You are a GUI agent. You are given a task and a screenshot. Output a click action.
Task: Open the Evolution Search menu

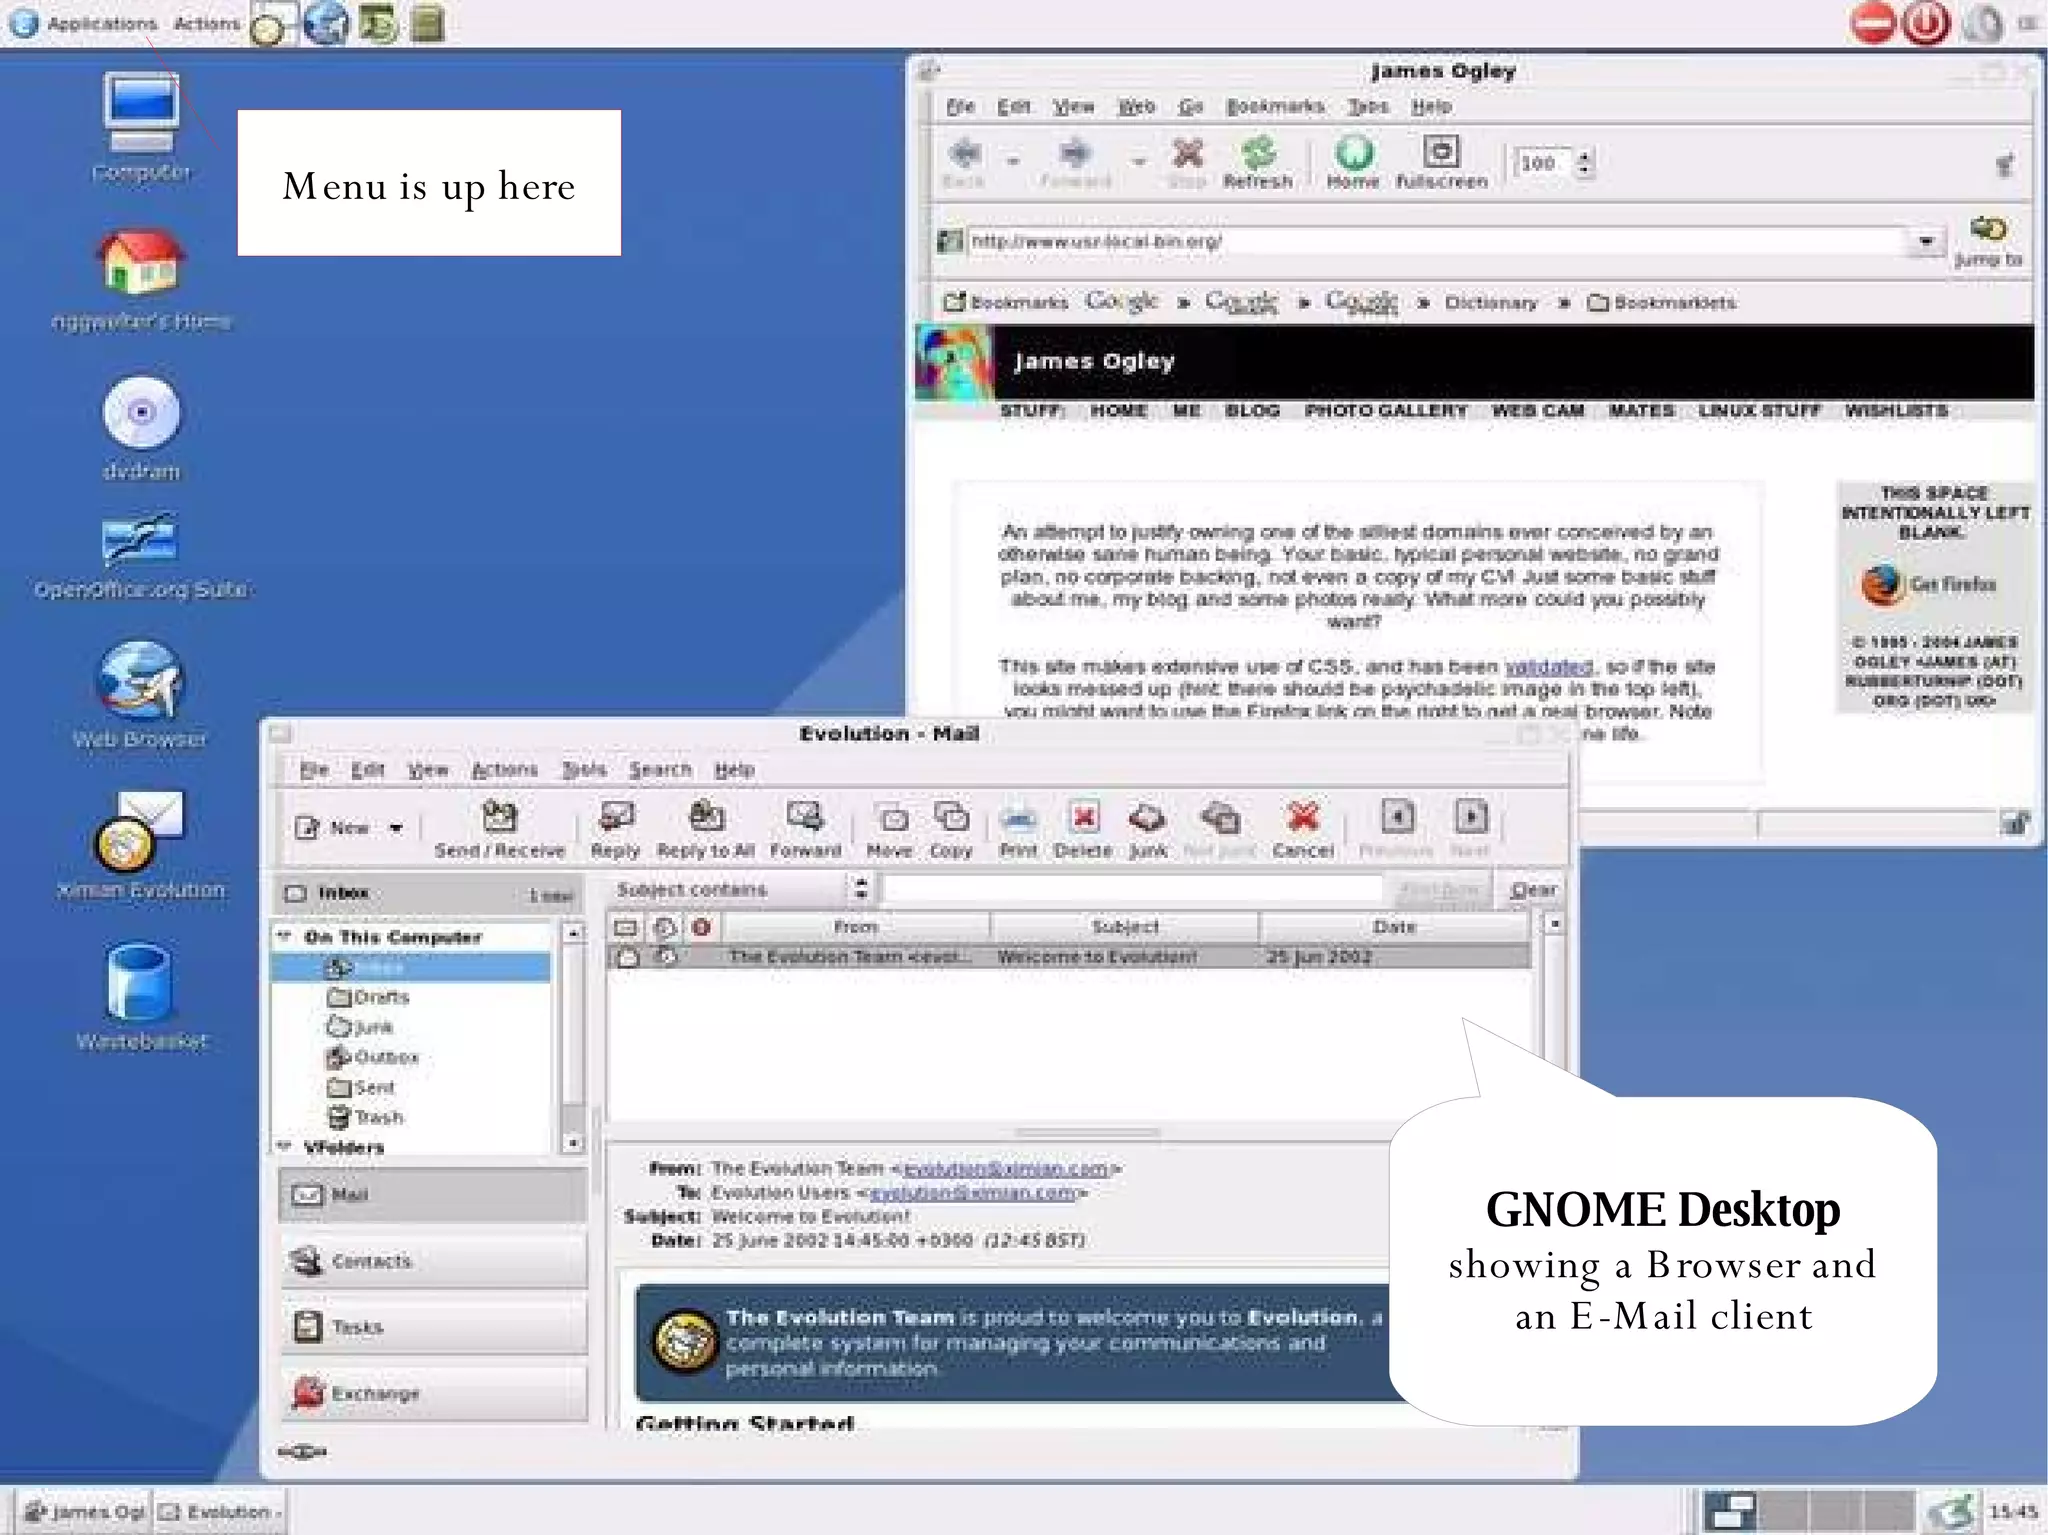660,769
